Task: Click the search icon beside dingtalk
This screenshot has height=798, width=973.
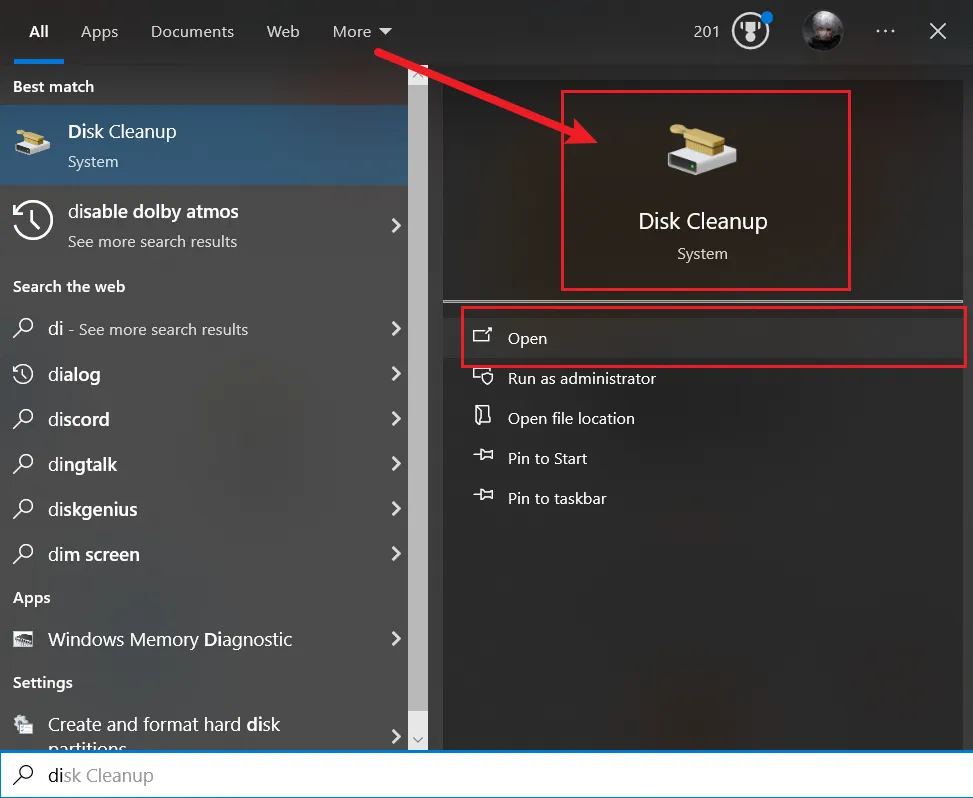Action: coord(24,464)
